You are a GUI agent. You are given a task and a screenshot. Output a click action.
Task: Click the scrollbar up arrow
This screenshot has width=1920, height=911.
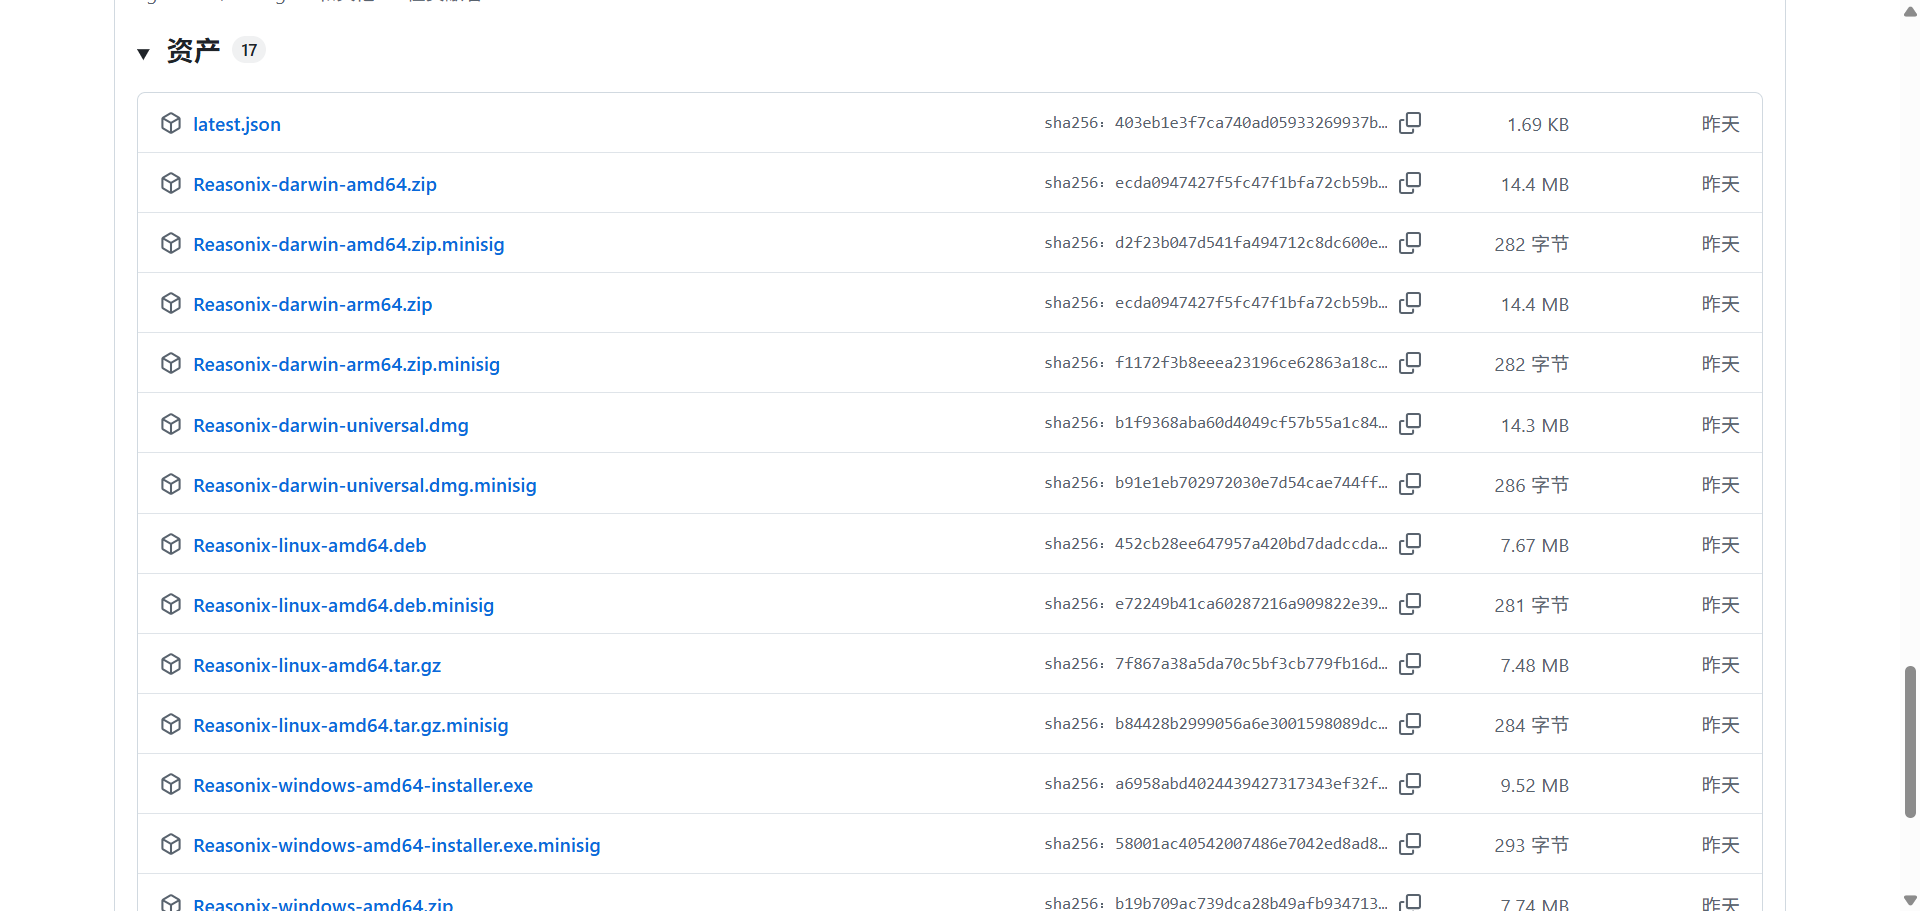(x=1910, y=12)
